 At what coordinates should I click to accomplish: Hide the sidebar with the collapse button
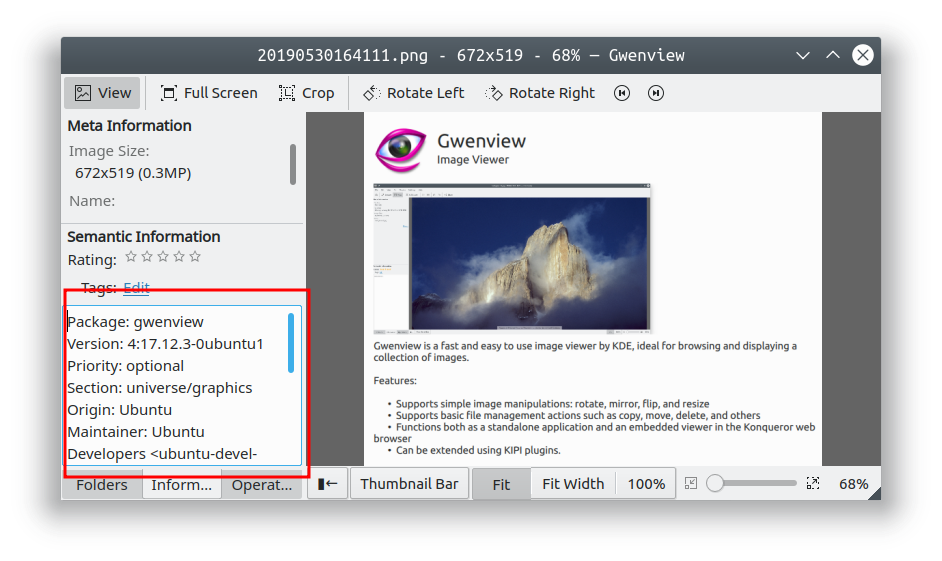[x=327, y=484]
